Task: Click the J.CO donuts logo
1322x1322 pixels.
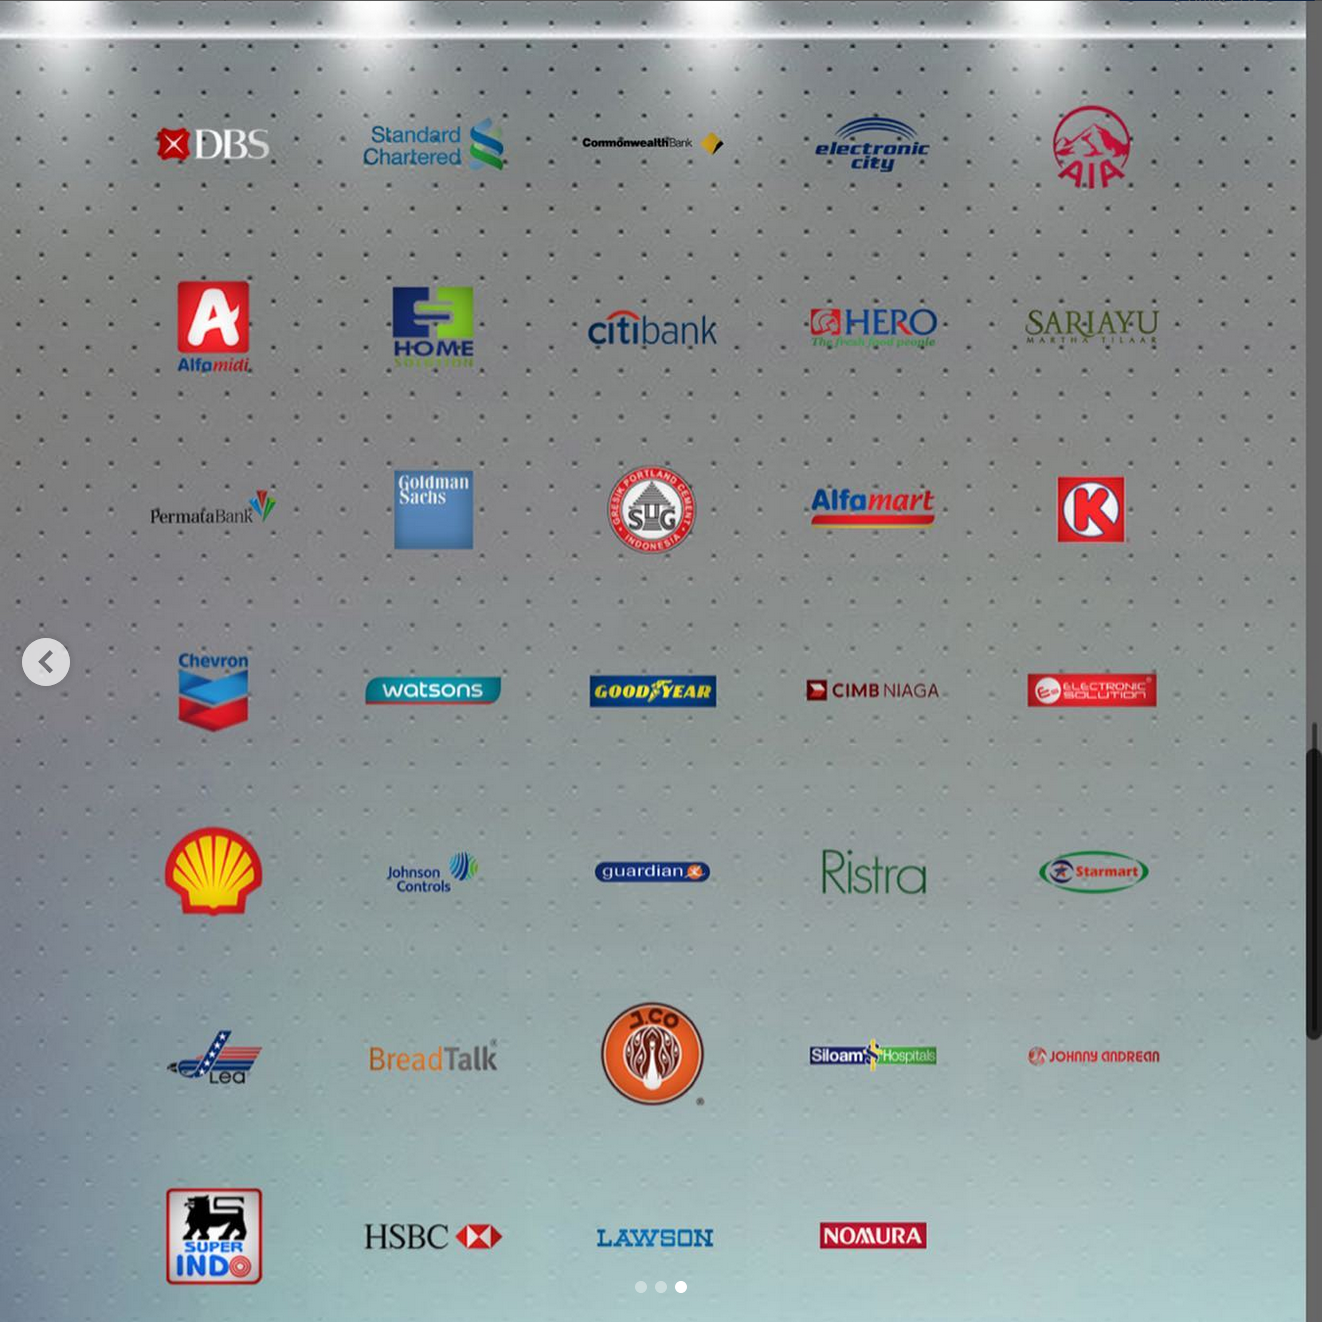Action: 652,1054
